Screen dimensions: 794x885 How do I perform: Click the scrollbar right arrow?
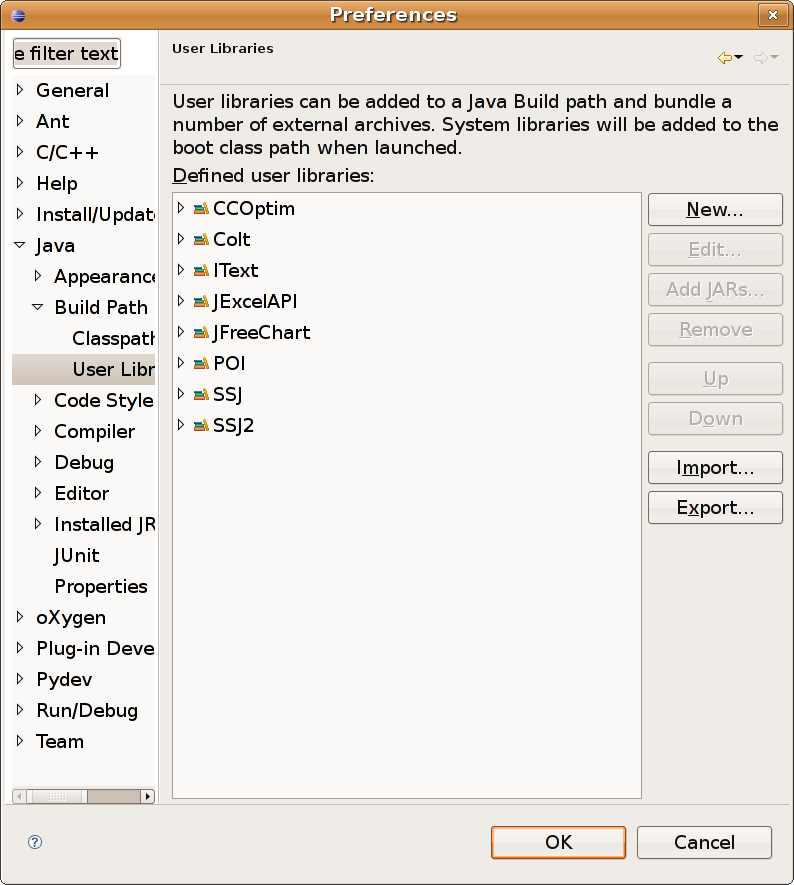click(x=148, y=796)
